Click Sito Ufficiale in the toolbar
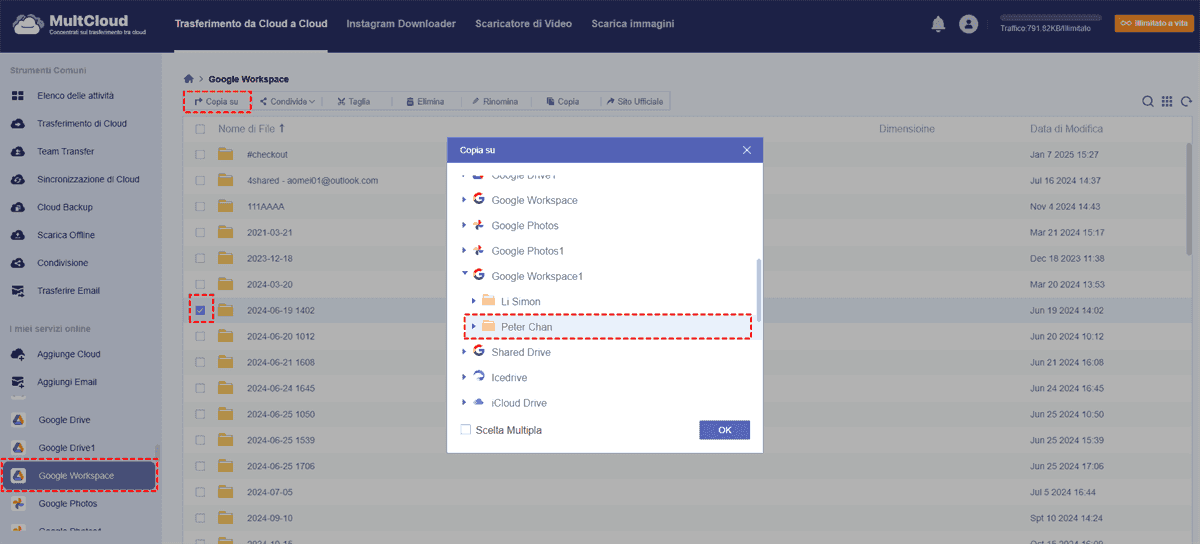Viewport: 1200px width, 544px height. click(x=634, y=101)
